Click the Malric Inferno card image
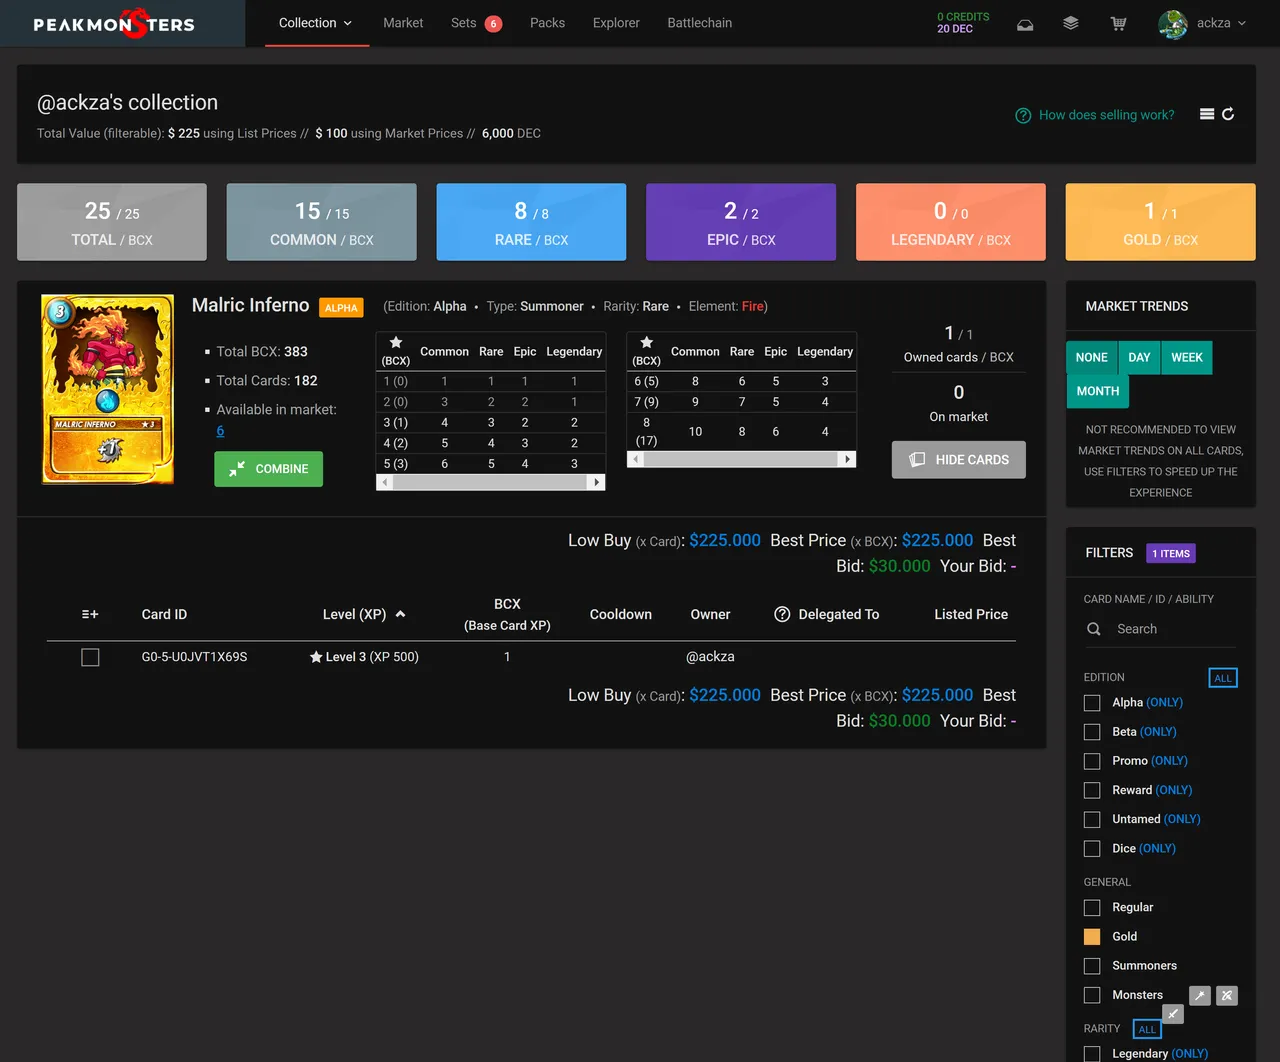This screenshot has height=1062, width=1280. pos(108,389)
